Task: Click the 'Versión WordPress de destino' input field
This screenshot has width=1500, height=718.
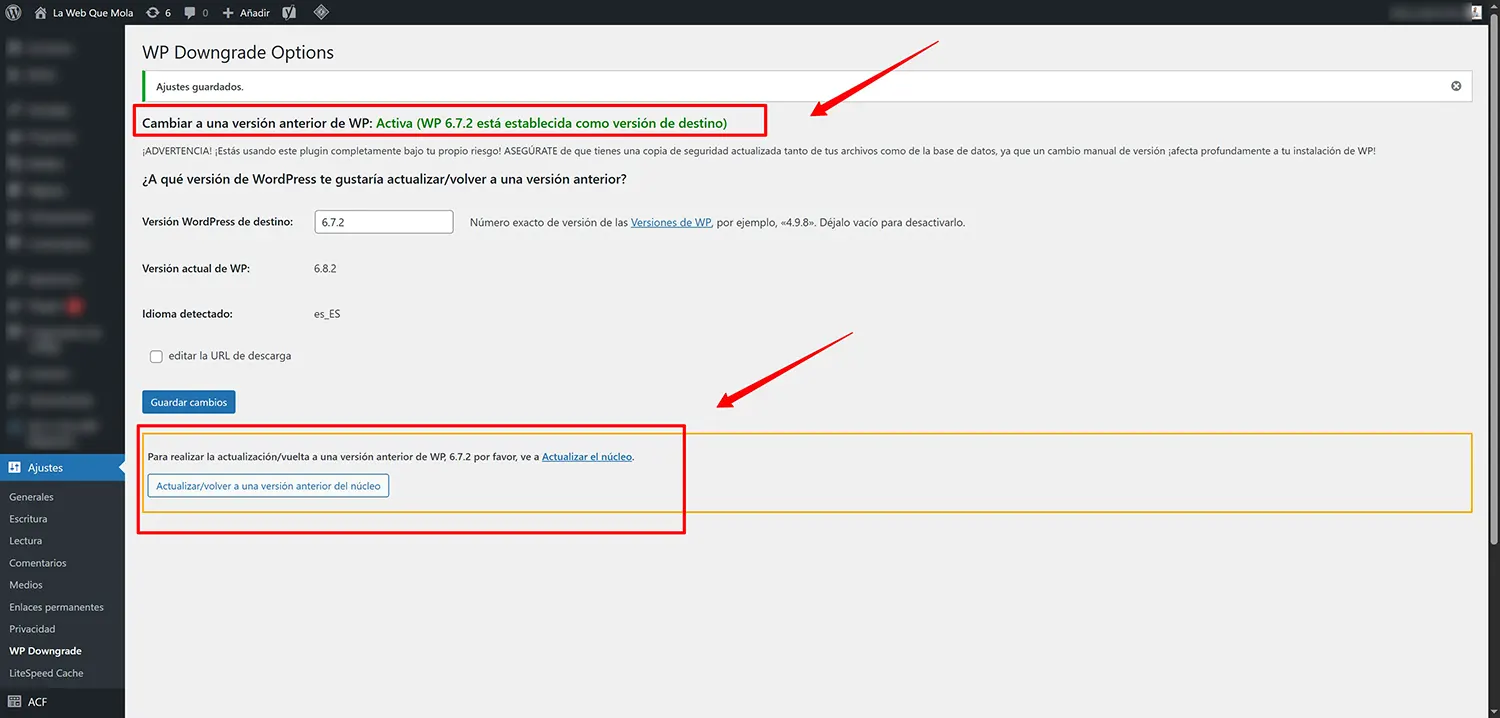Action: [383, 221]
